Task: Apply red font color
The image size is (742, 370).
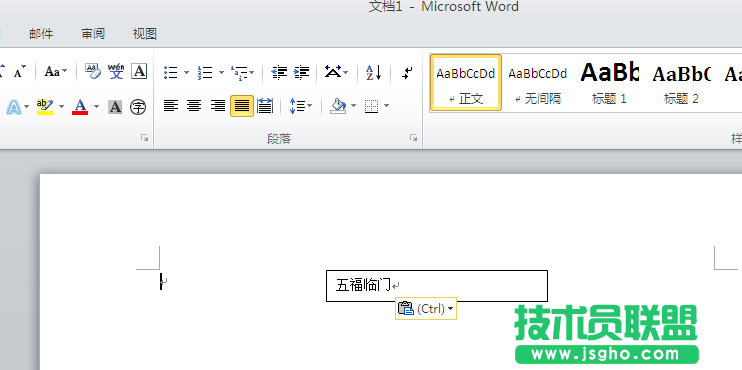Action: [80, 107]
